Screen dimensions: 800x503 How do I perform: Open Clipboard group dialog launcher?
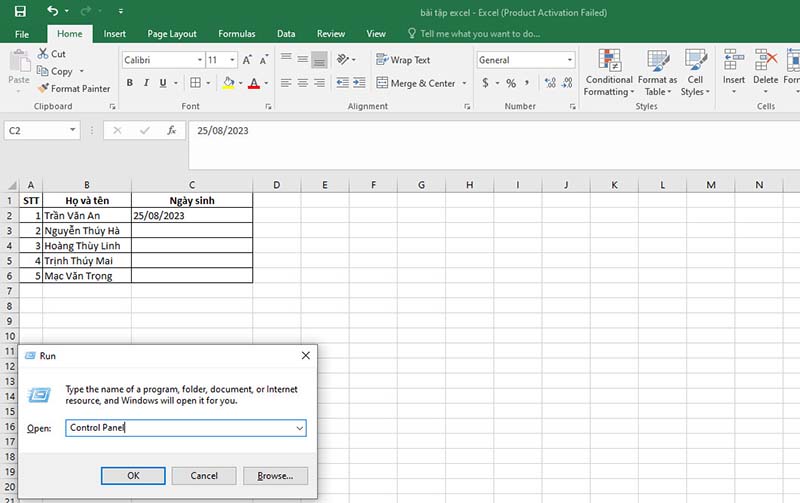click(x=112, y=107)
